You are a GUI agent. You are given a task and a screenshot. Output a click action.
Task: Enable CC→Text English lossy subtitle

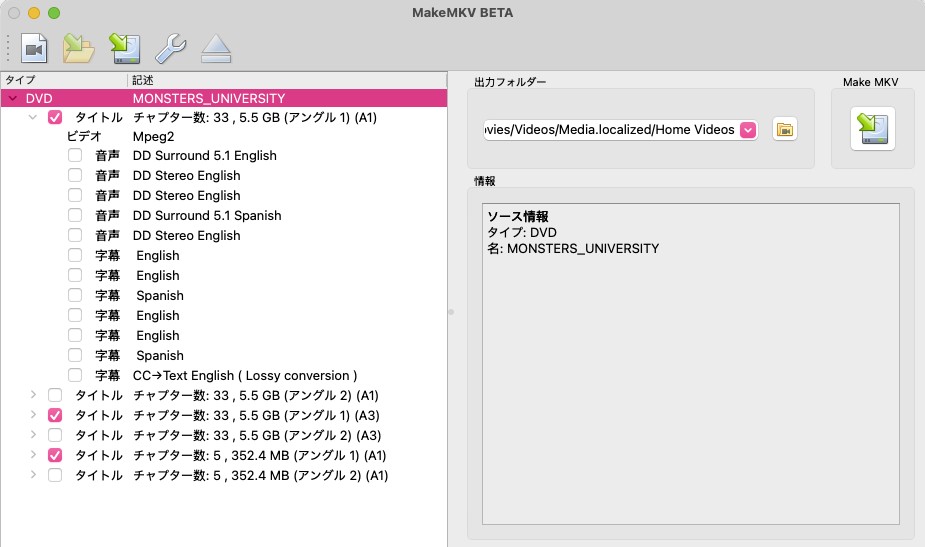click(75, 375)
